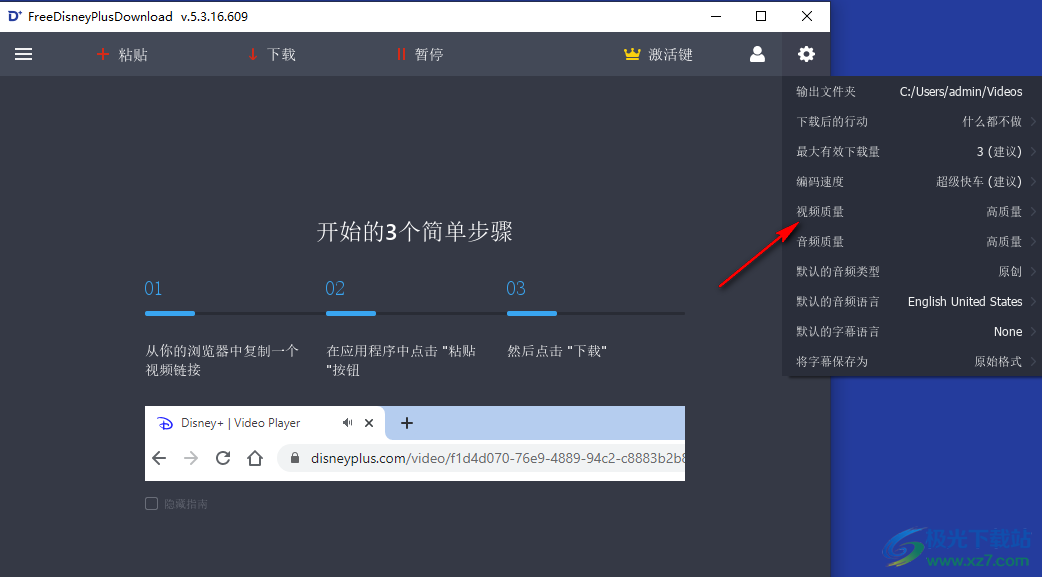Open the 将字幕保存为 setting row
Screen dimensions: 1042x577
[x=912, y=361]
